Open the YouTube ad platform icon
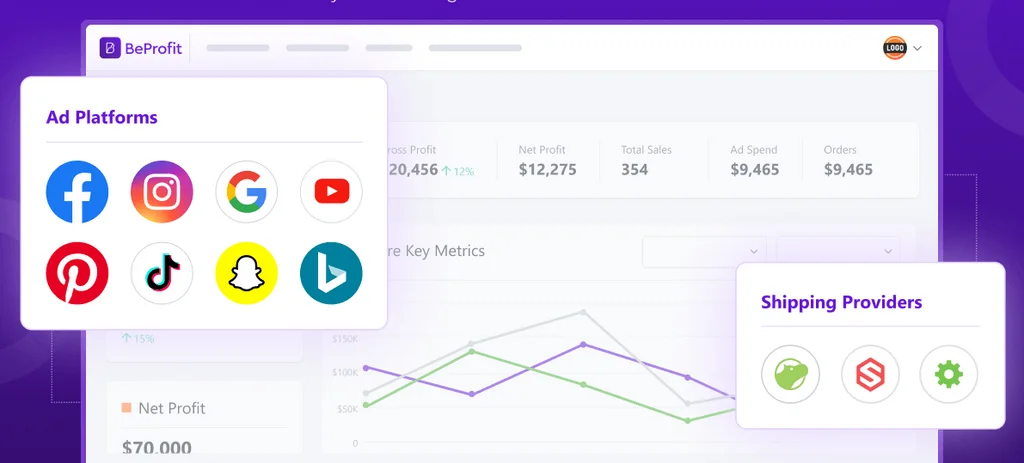This screenshot has width=1024, height=463. [331, 192]
